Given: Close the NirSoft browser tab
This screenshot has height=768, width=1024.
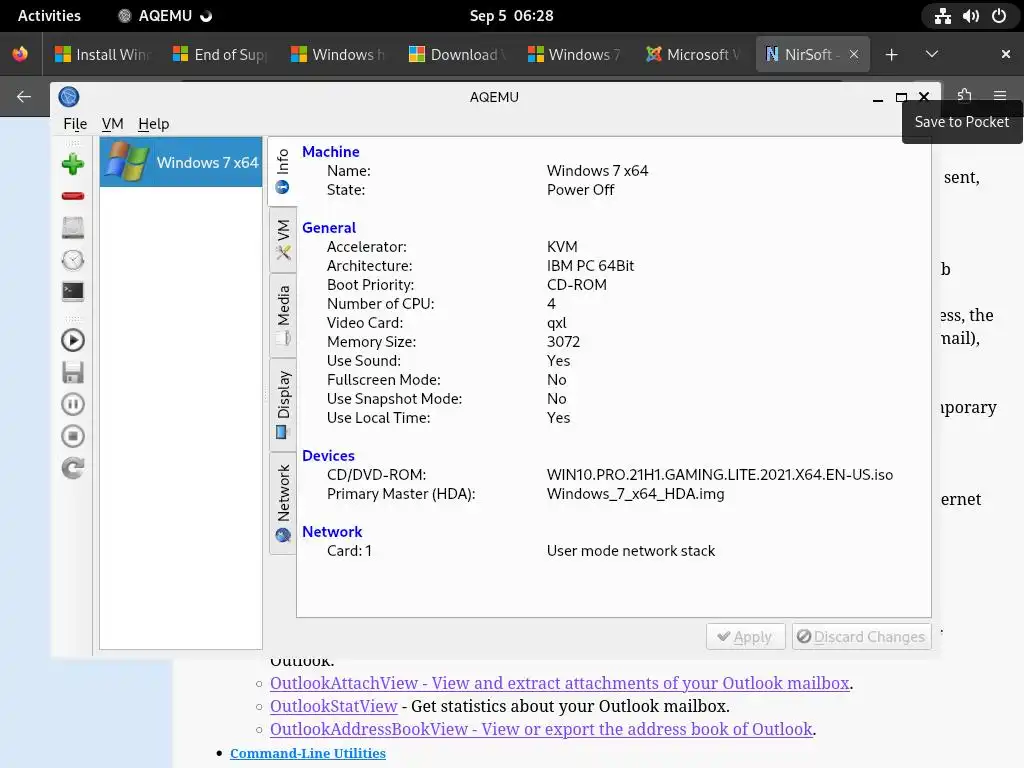Looking at the screenshot, I should click(x=854, y=54).
